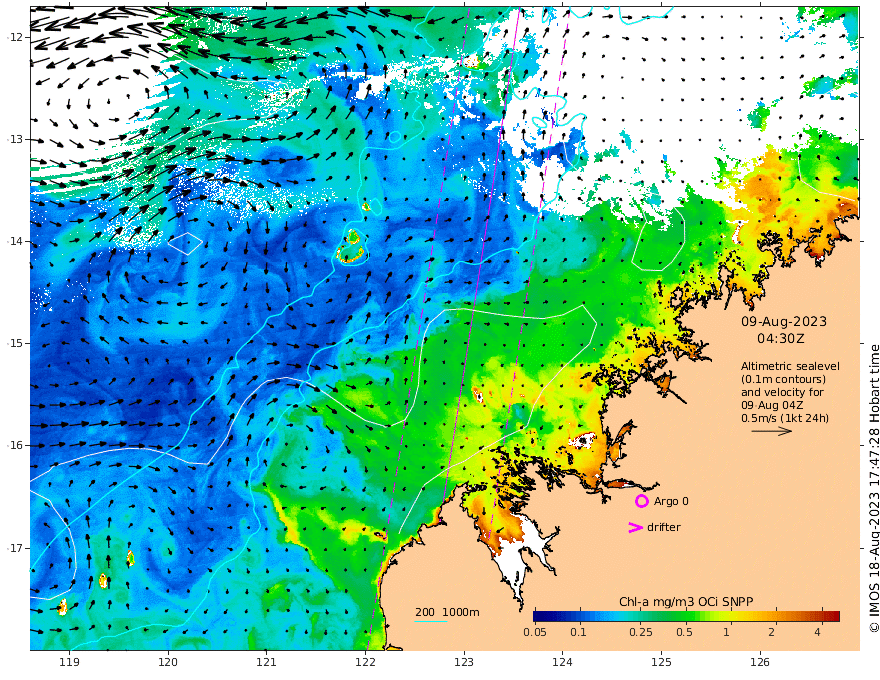Click the '200 1000m' depth legend text
The height and width of the screenshot is (680, 880).
point(447,612)
